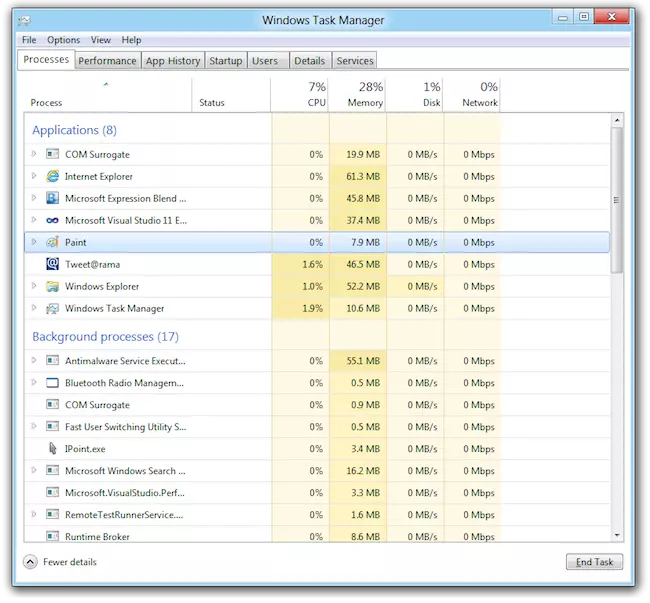Sort by the Process column header
The width and height of the screenshot is (650, 603).
point(108,95)
